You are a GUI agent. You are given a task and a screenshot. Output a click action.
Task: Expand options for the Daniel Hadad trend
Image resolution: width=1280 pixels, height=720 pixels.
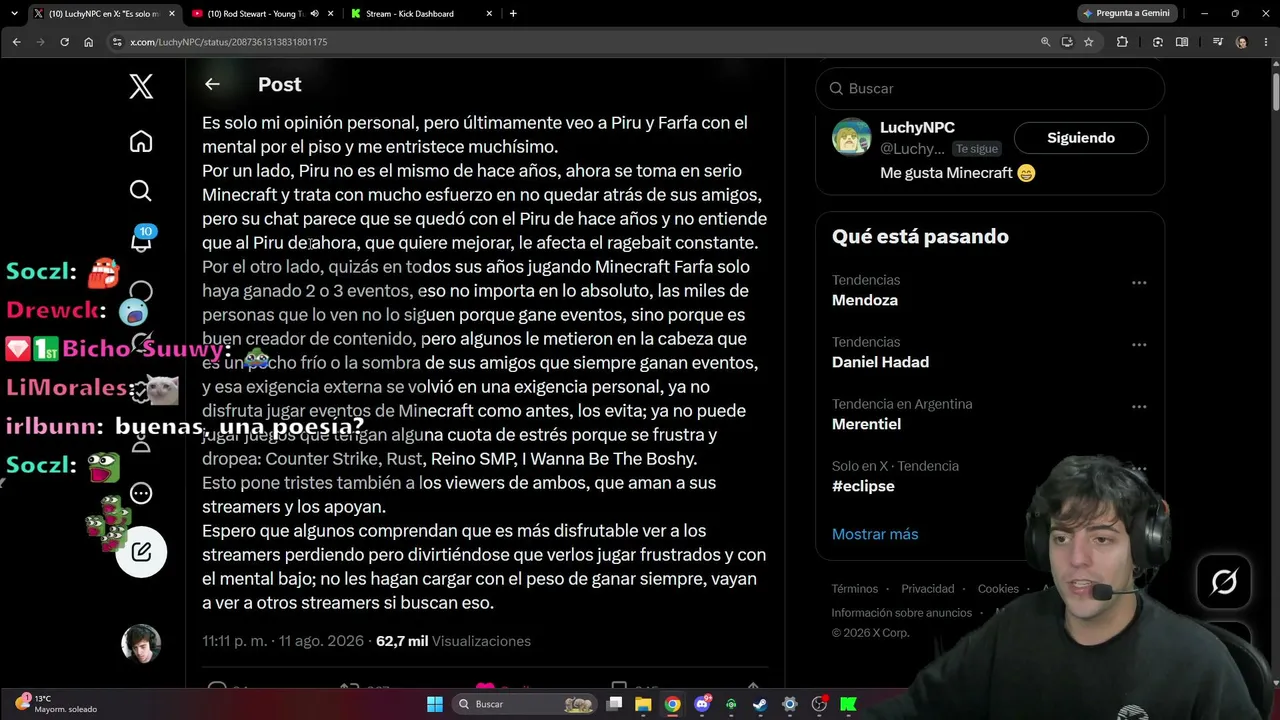(x=1139, y=345)
